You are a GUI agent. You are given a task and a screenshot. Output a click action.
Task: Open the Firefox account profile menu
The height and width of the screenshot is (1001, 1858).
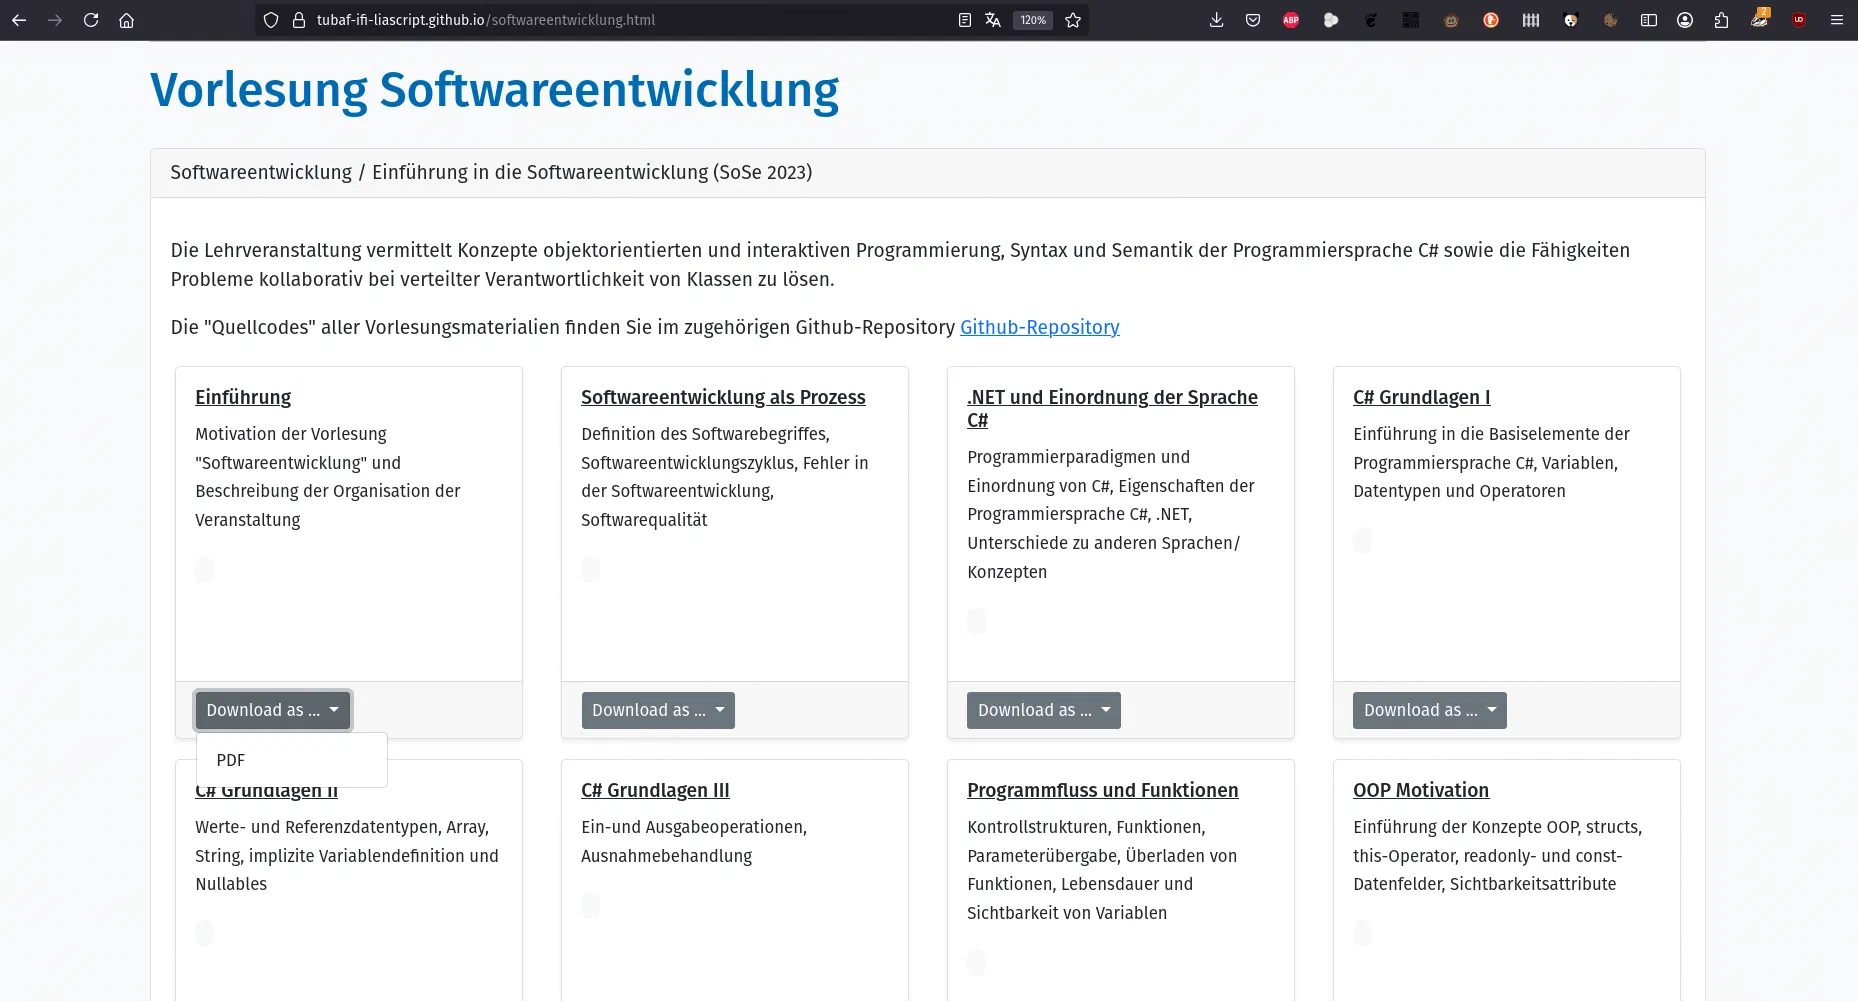(1685, 20)
